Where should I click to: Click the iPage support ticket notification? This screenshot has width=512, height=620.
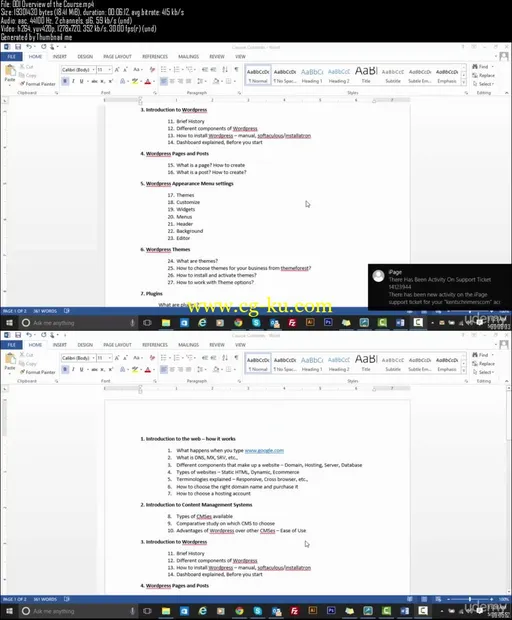[x=440, y=287]
